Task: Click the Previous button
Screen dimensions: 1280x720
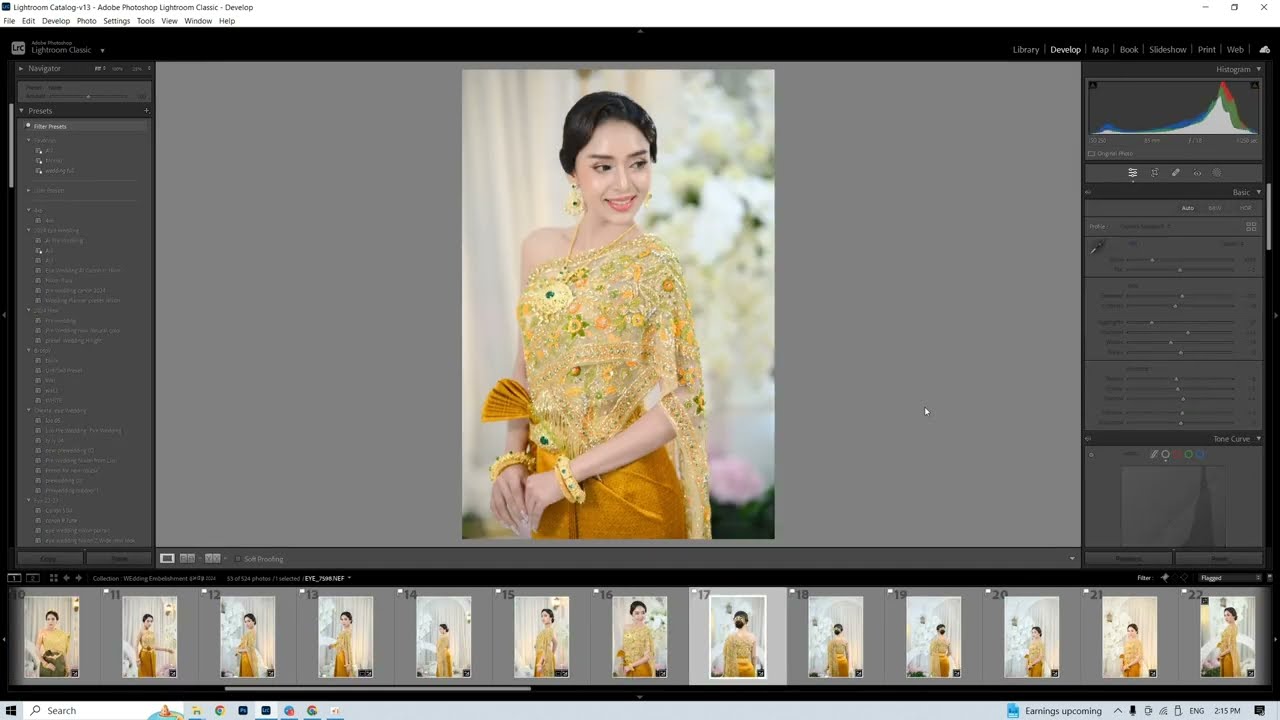Action: (1129, 559)
